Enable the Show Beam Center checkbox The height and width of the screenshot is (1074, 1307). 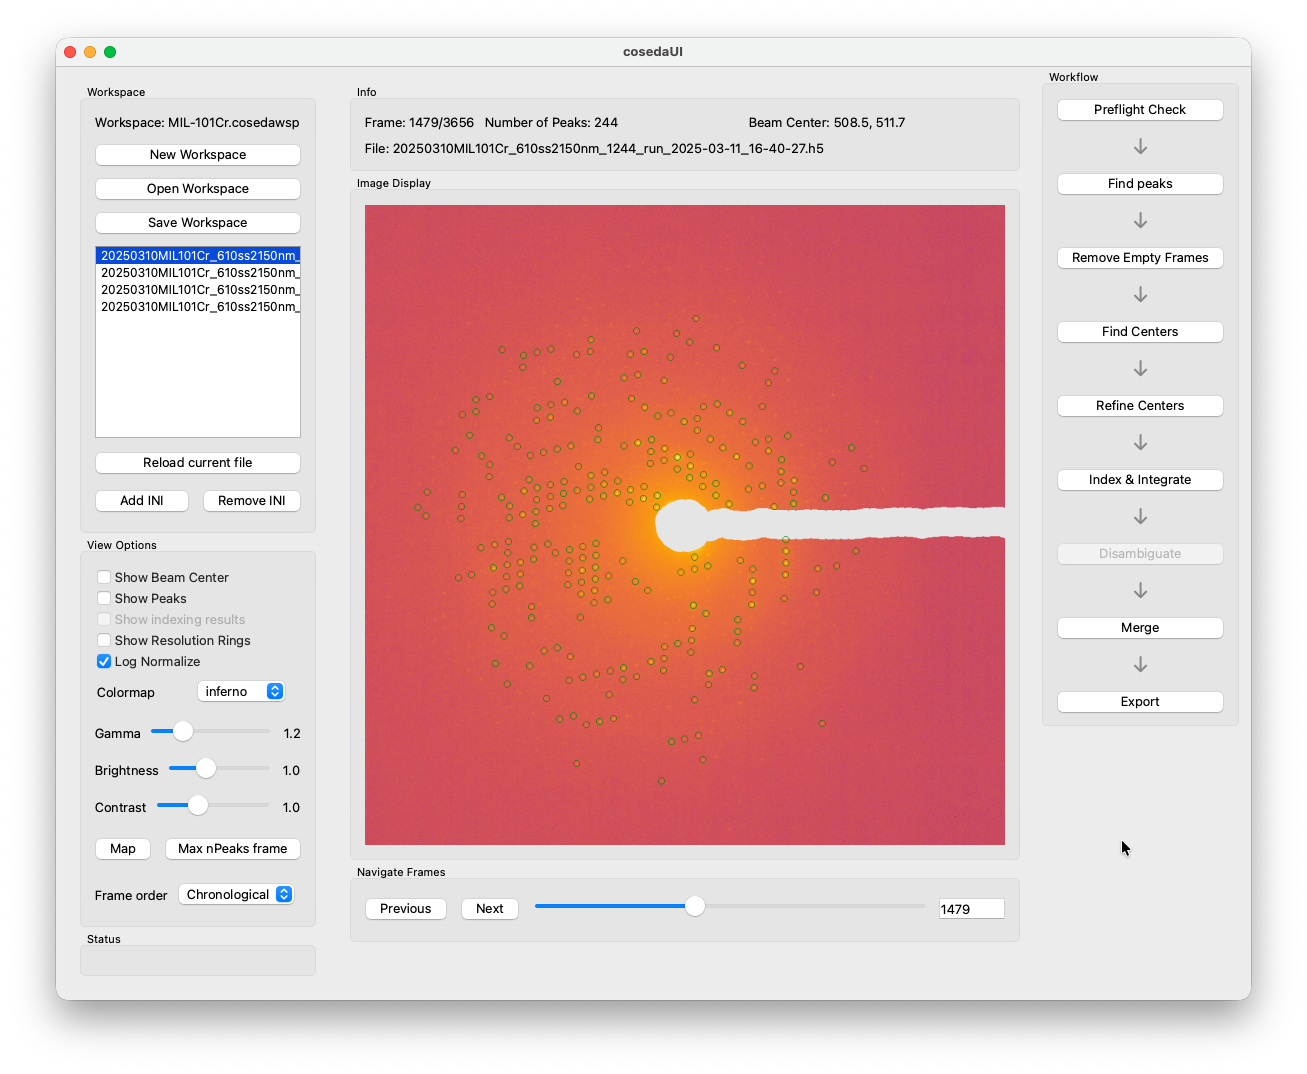point(104,577)
